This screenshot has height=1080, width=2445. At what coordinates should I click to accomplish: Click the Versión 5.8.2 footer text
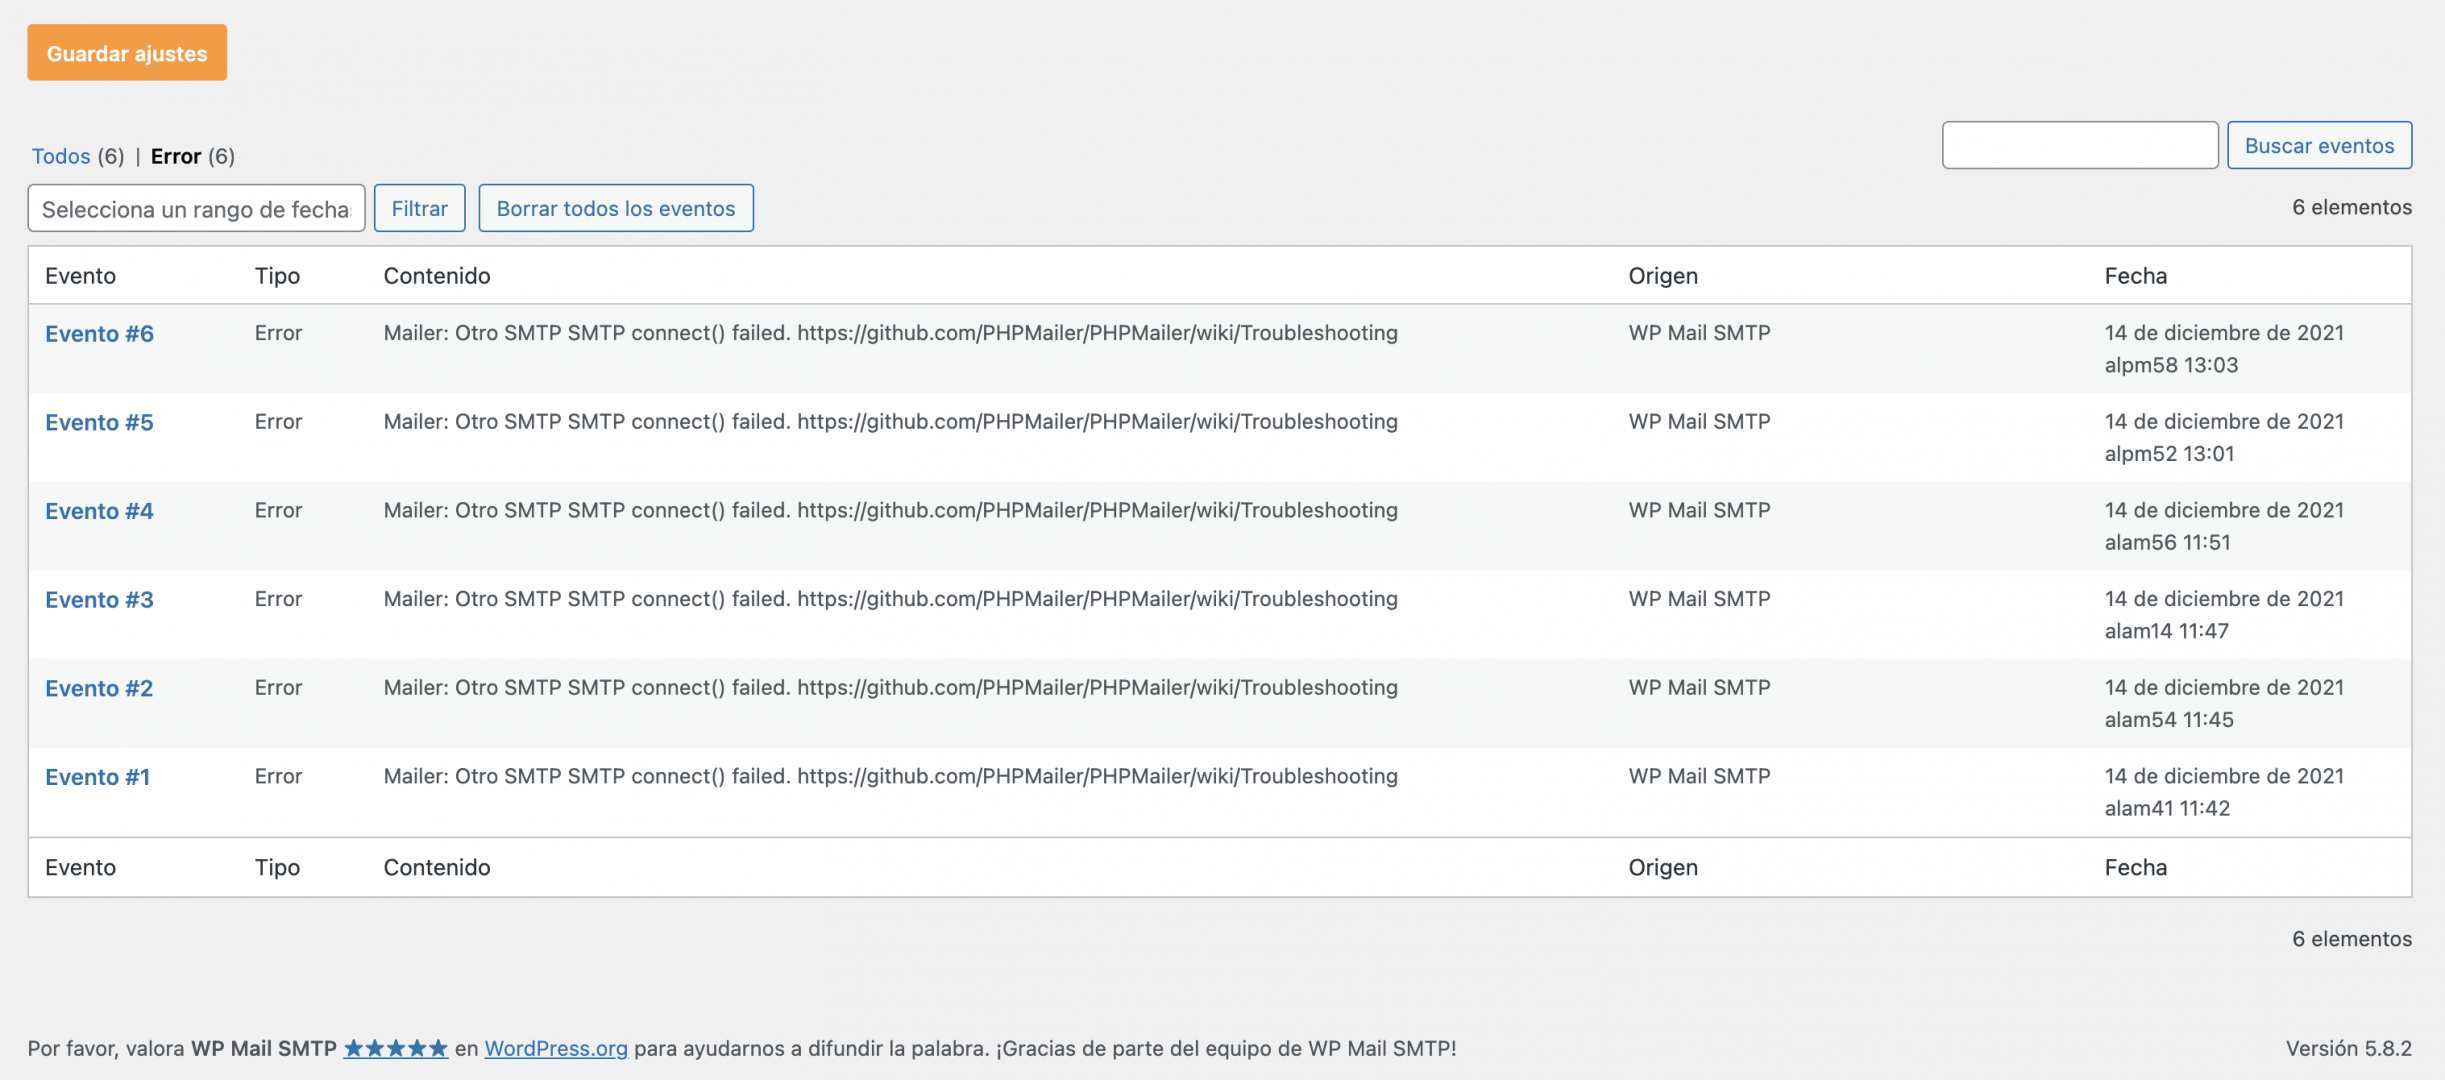[2349, 1048]
